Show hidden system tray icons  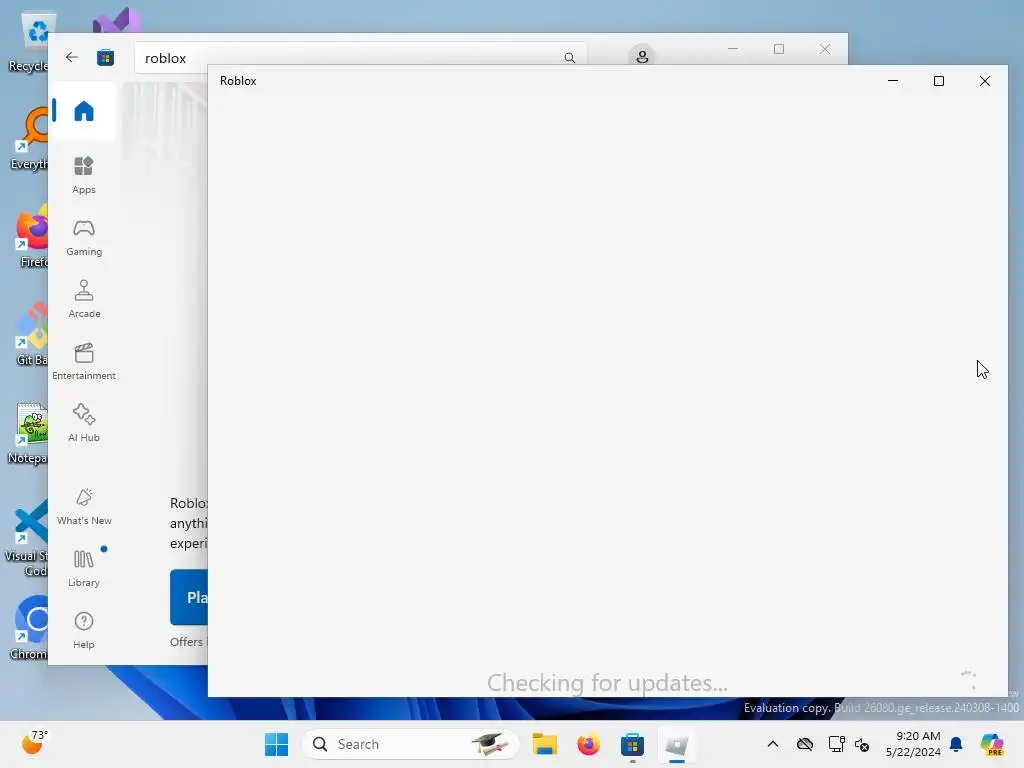(x=773, y=744)
